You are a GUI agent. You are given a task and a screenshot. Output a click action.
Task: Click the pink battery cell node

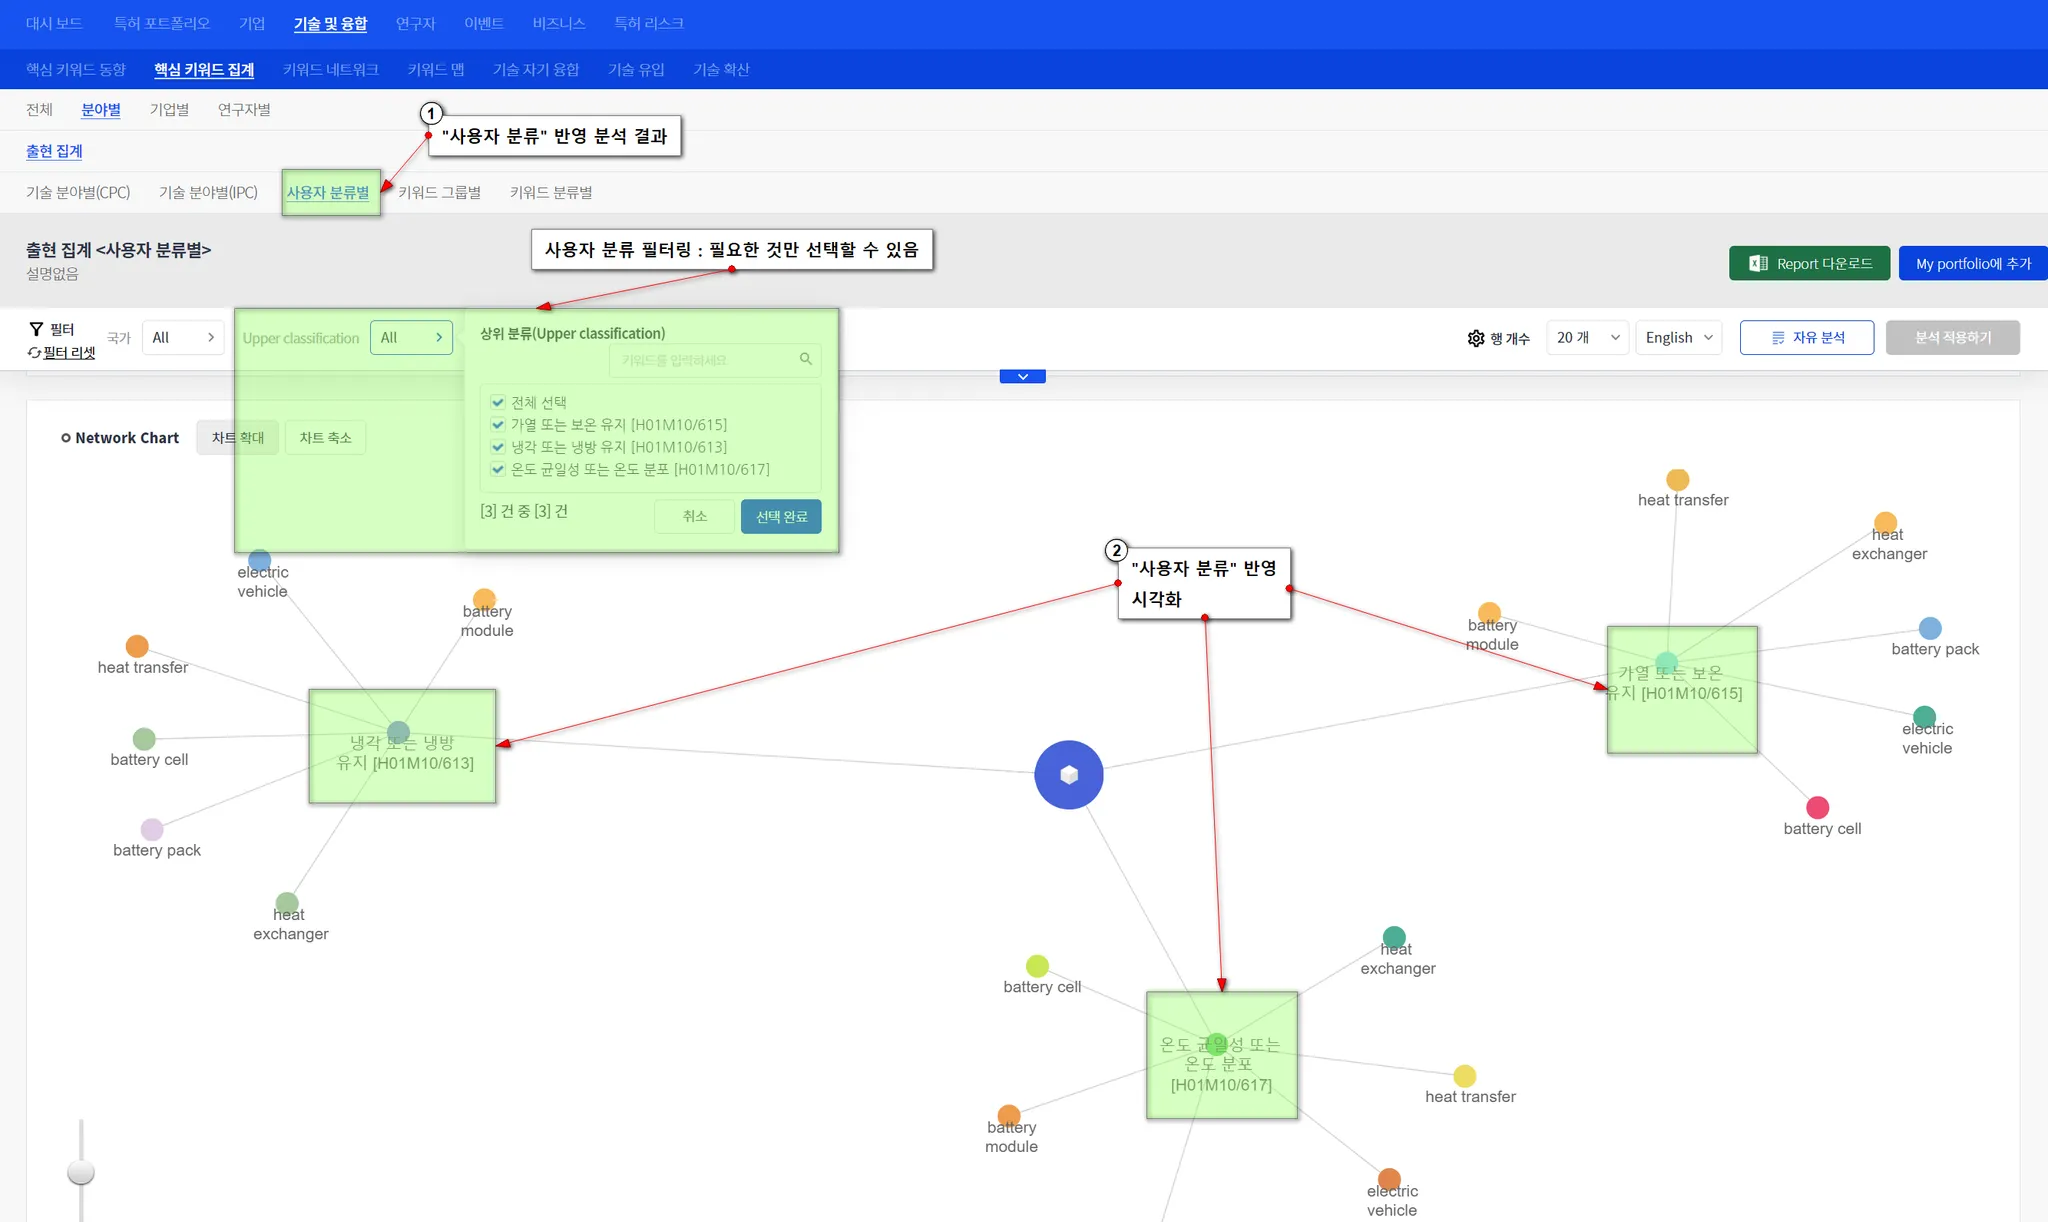pos(1817,807)
